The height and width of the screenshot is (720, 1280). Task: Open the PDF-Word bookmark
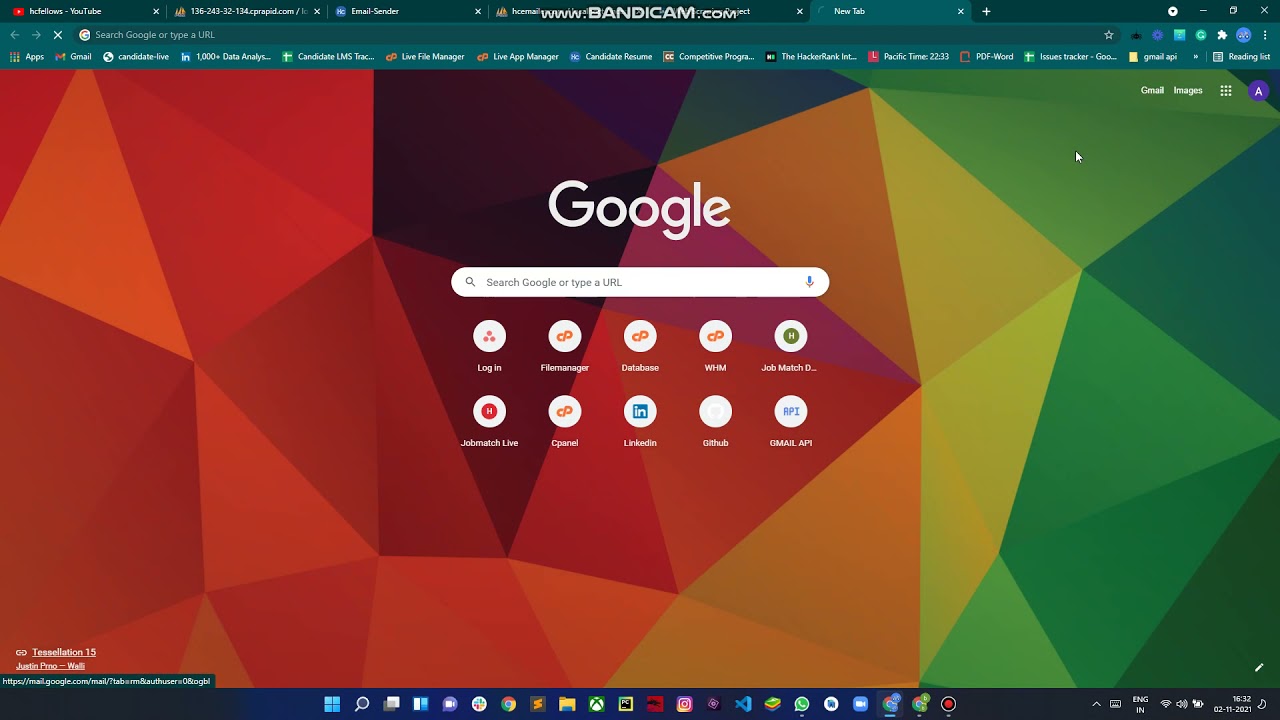click(x=986, y=57)
